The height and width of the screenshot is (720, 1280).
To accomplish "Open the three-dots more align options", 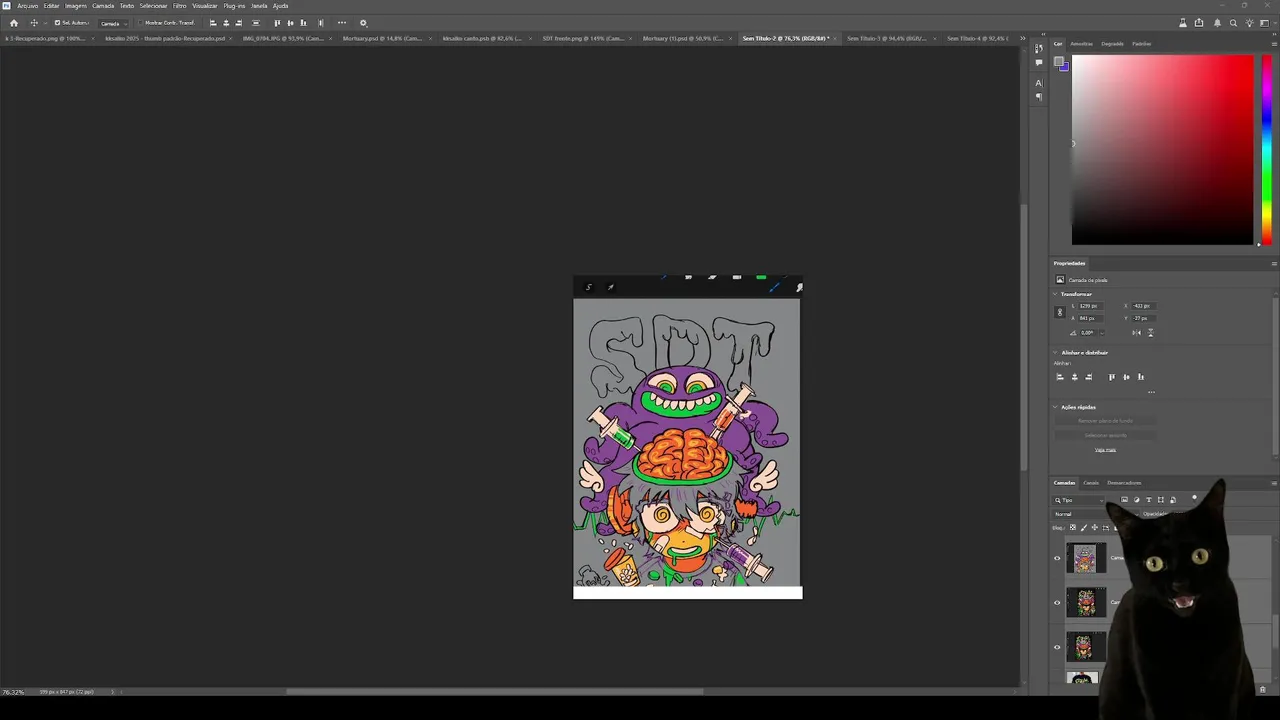I will pyautogui.click(x=342, y=23).
